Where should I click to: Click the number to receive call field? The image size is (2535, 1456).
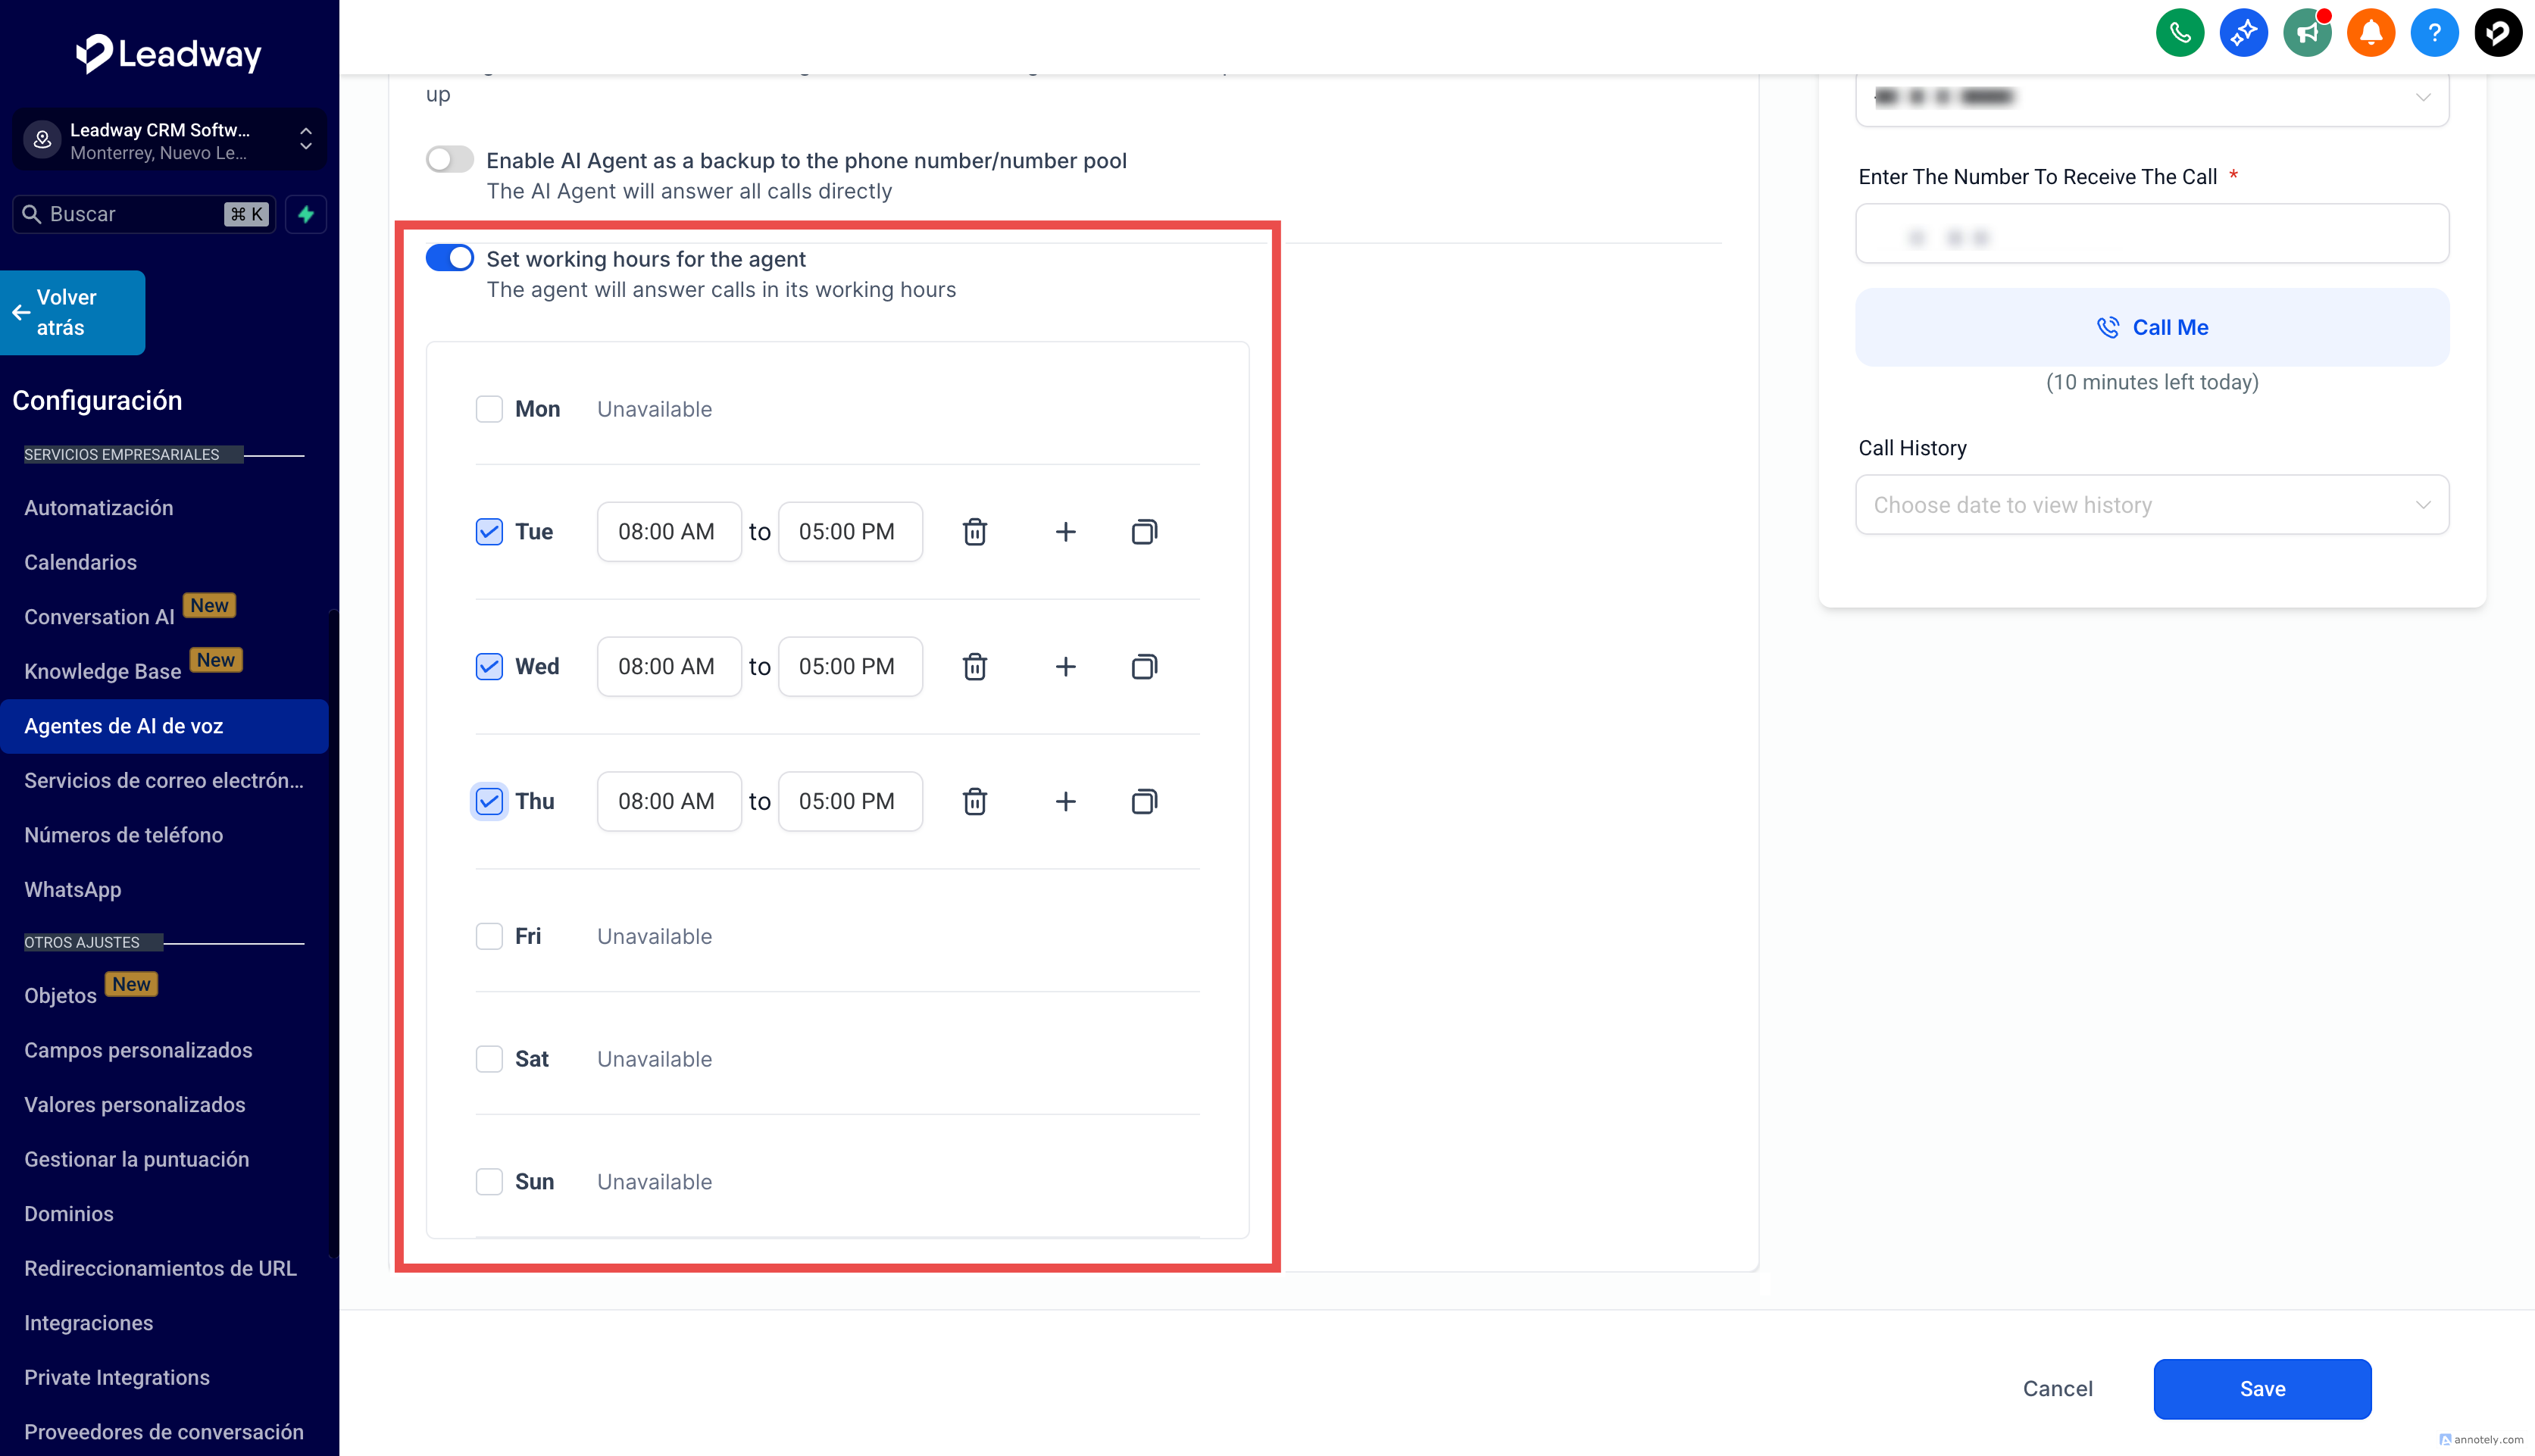click(2151, 235)
